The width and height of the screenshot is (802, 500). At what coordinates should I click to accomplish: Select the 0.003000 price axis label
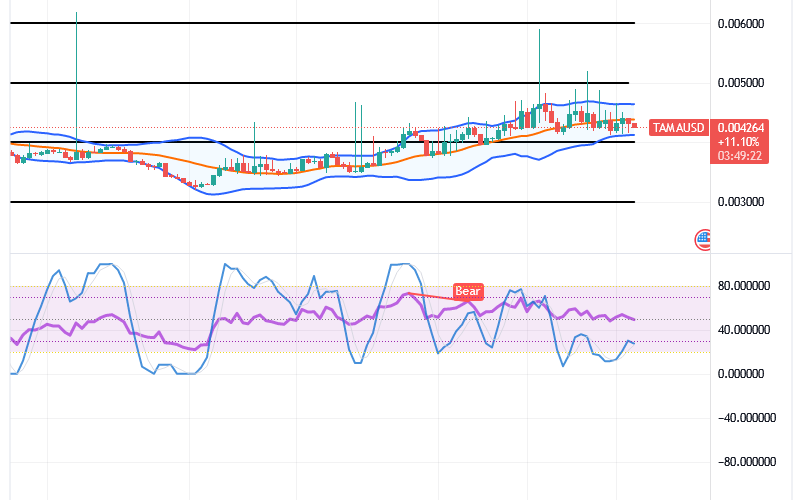tap(741, 202)
